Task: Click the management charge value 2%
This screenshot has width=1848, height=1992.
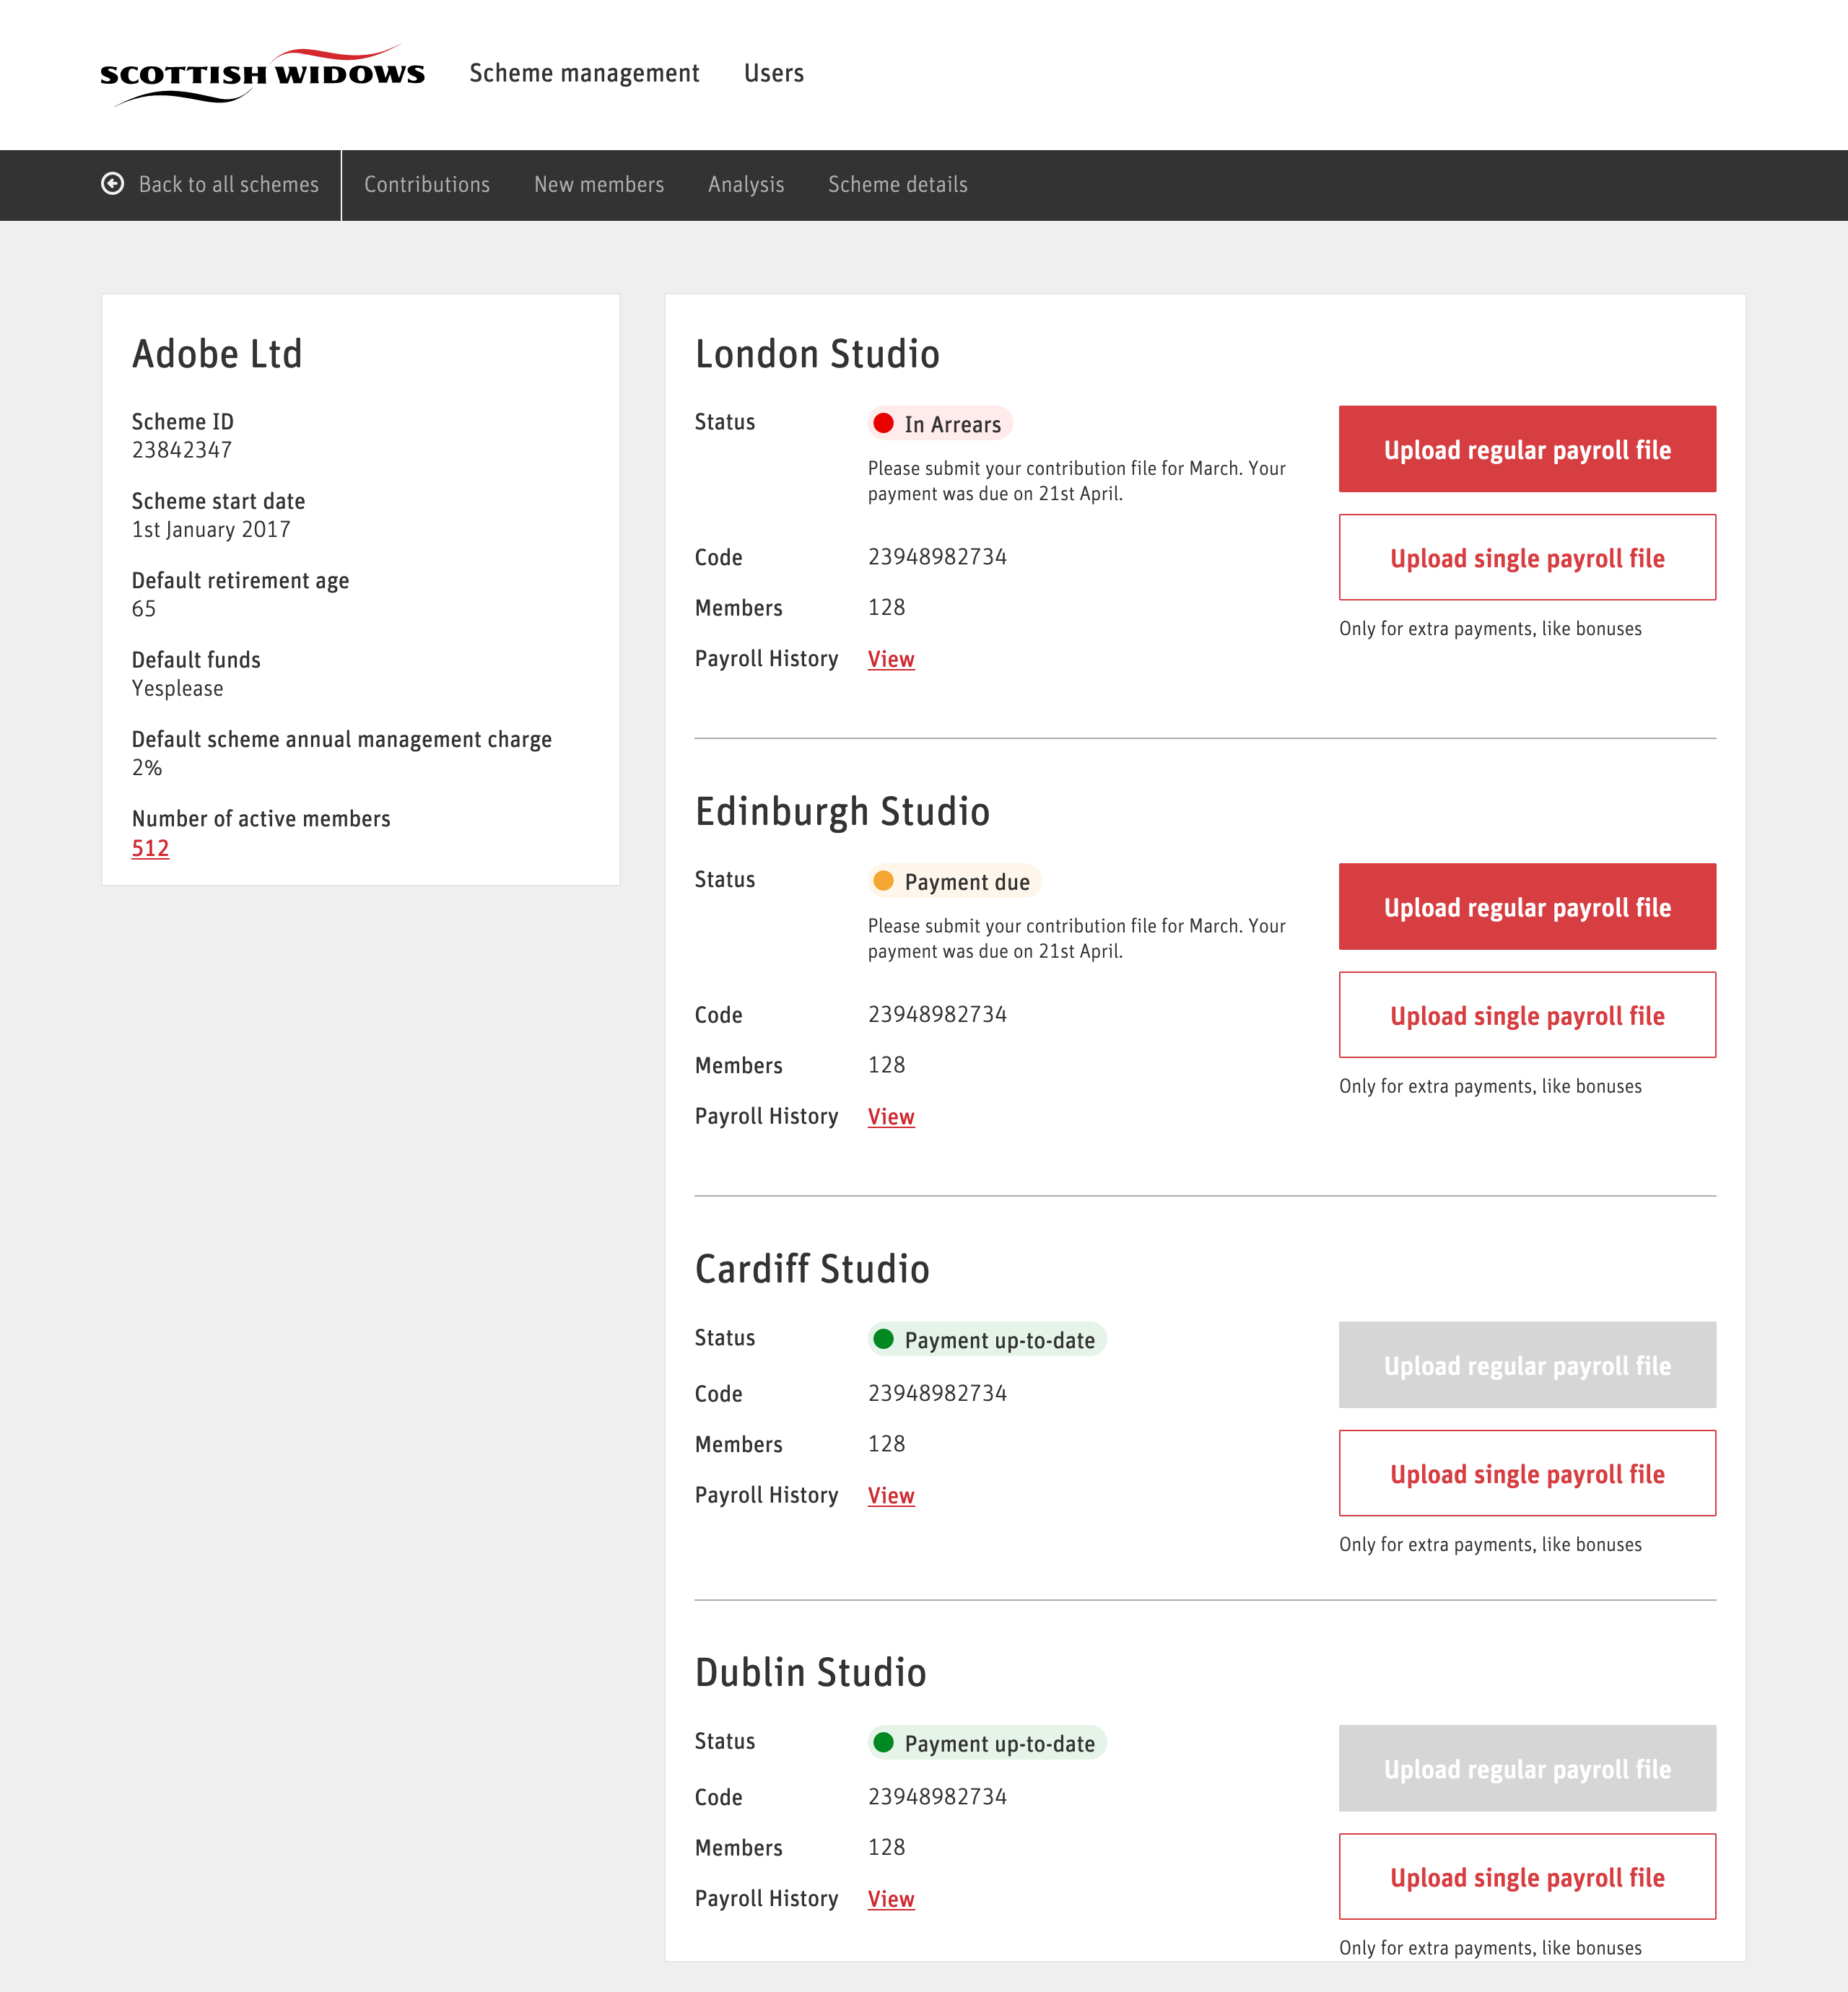Action: pos(147,768)
